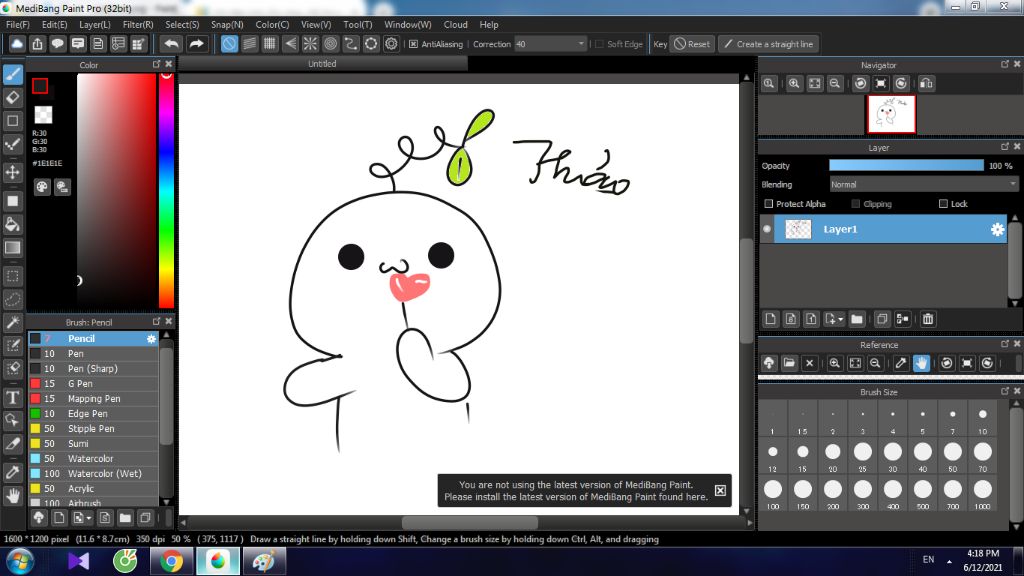Click the eyedropper icon in Reference panel
Viewport: 1024px width, 576px height.
pos(901,363)
